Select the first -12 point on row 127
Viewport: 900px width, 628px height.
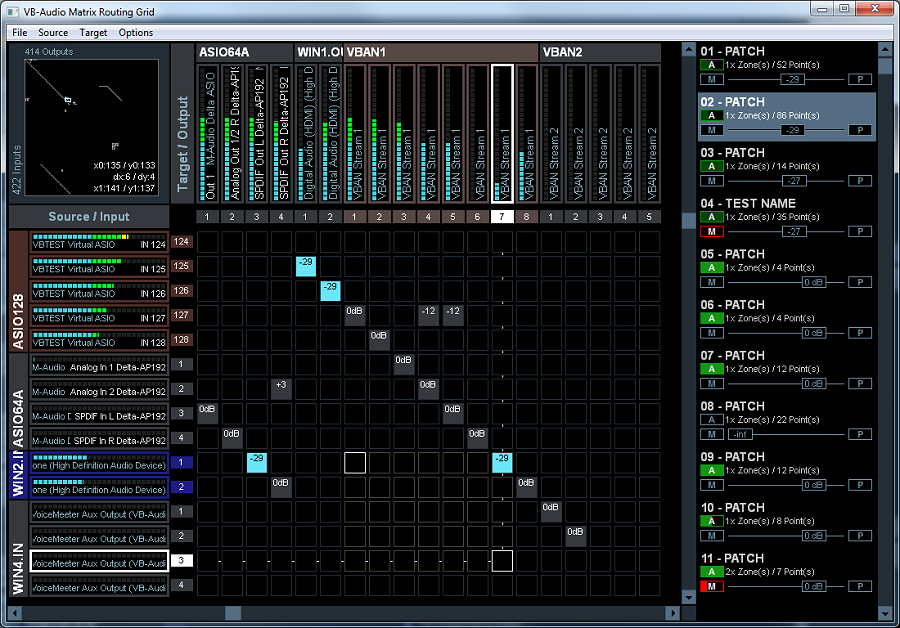(428, 315)
